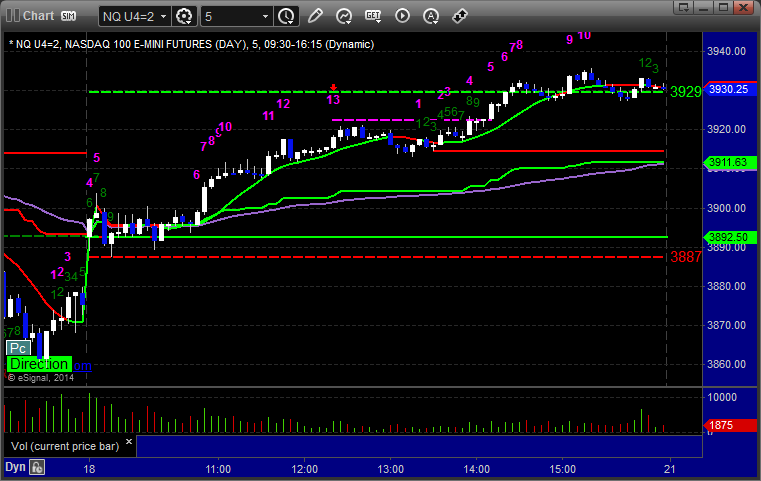
Task: Click the 3860.00 price axis label
Action: (x=727, y=364)
